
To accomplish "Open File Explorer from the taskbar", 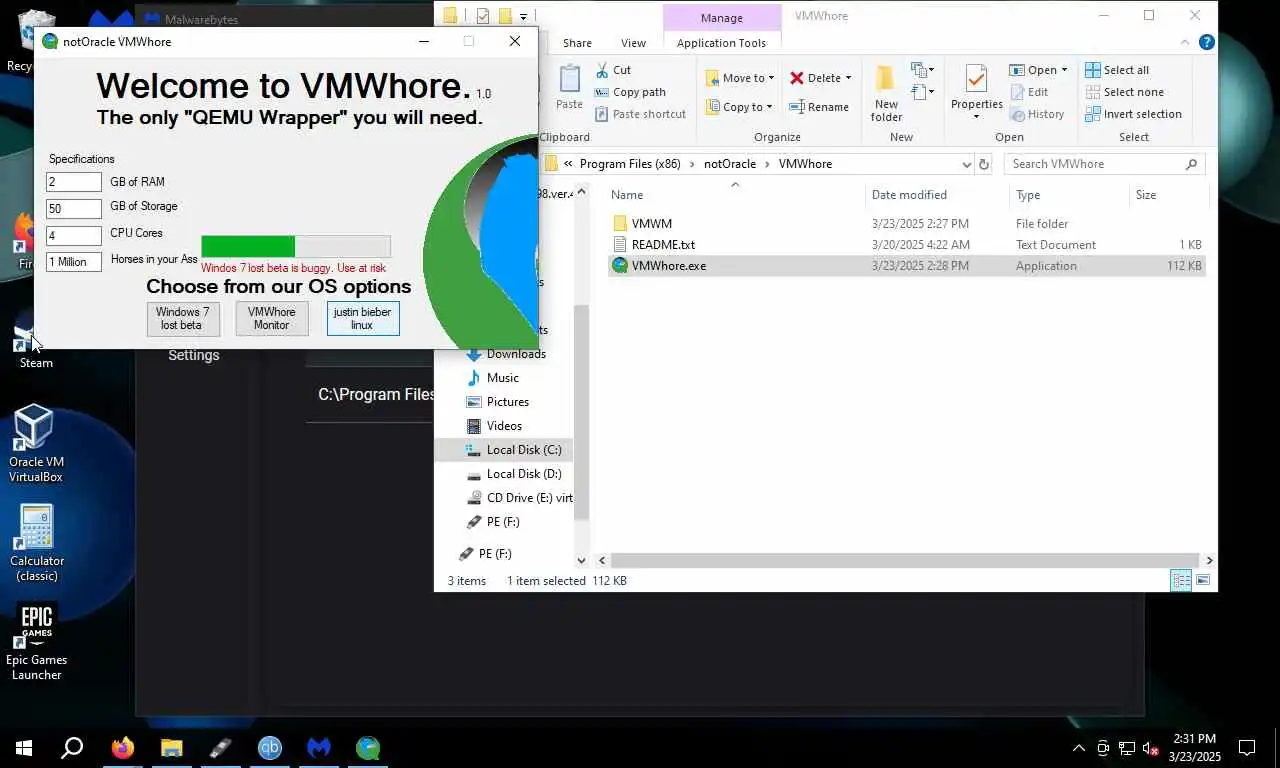I will coord(172,748).
